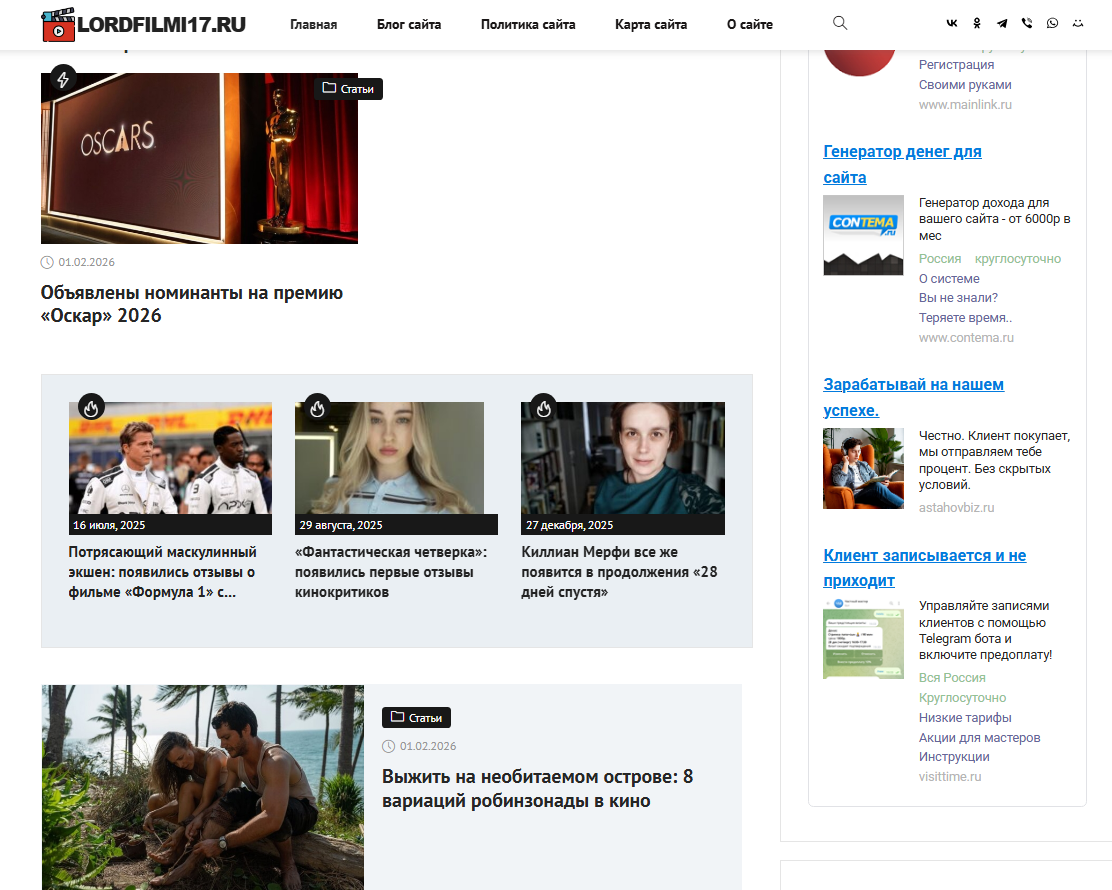Click date 27 декабря, 2025
The width and height of the screenshot is (1112, 890).
[569, 525]
